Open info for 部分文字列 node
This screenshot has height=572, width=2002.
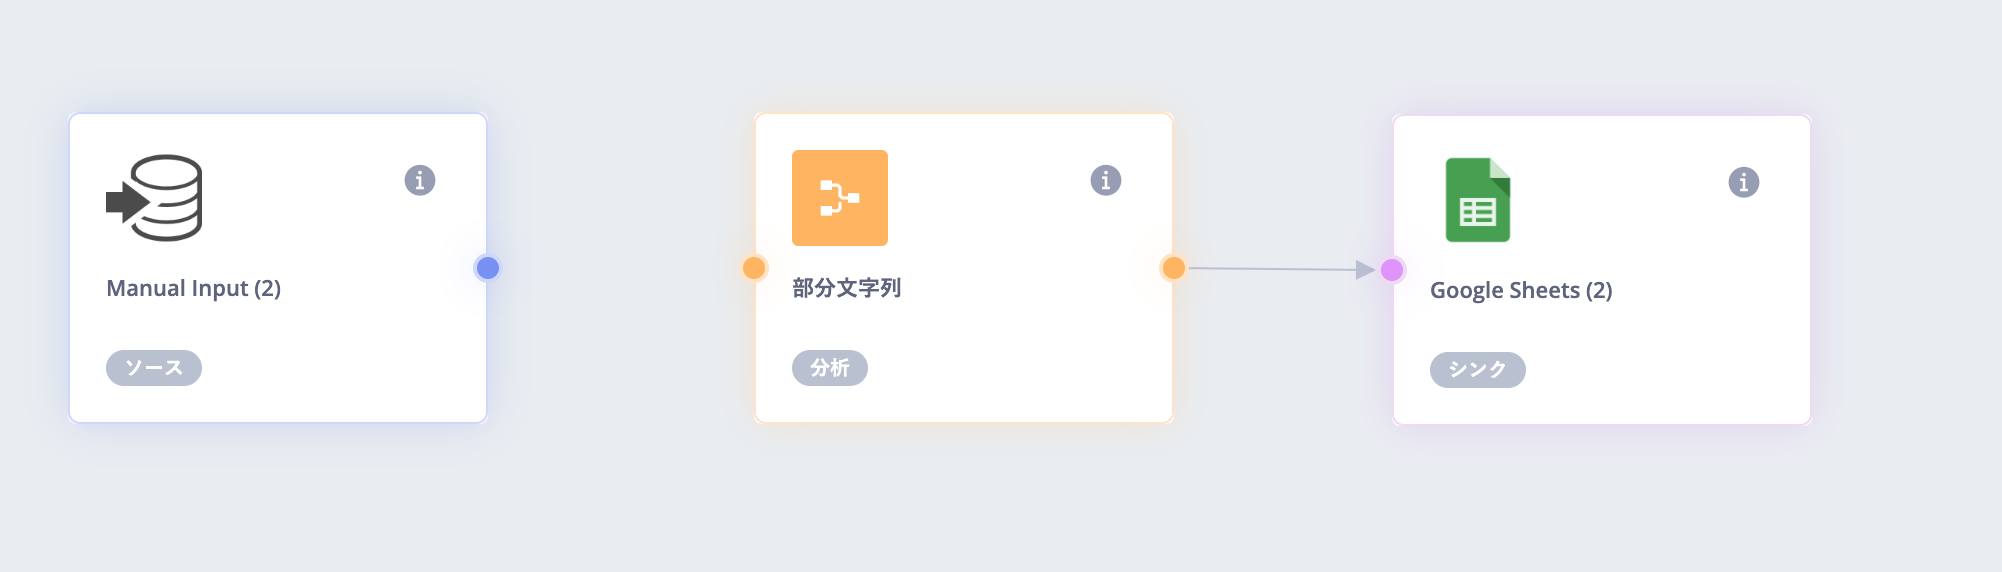pyautogui.click(x=1105, y=180)
